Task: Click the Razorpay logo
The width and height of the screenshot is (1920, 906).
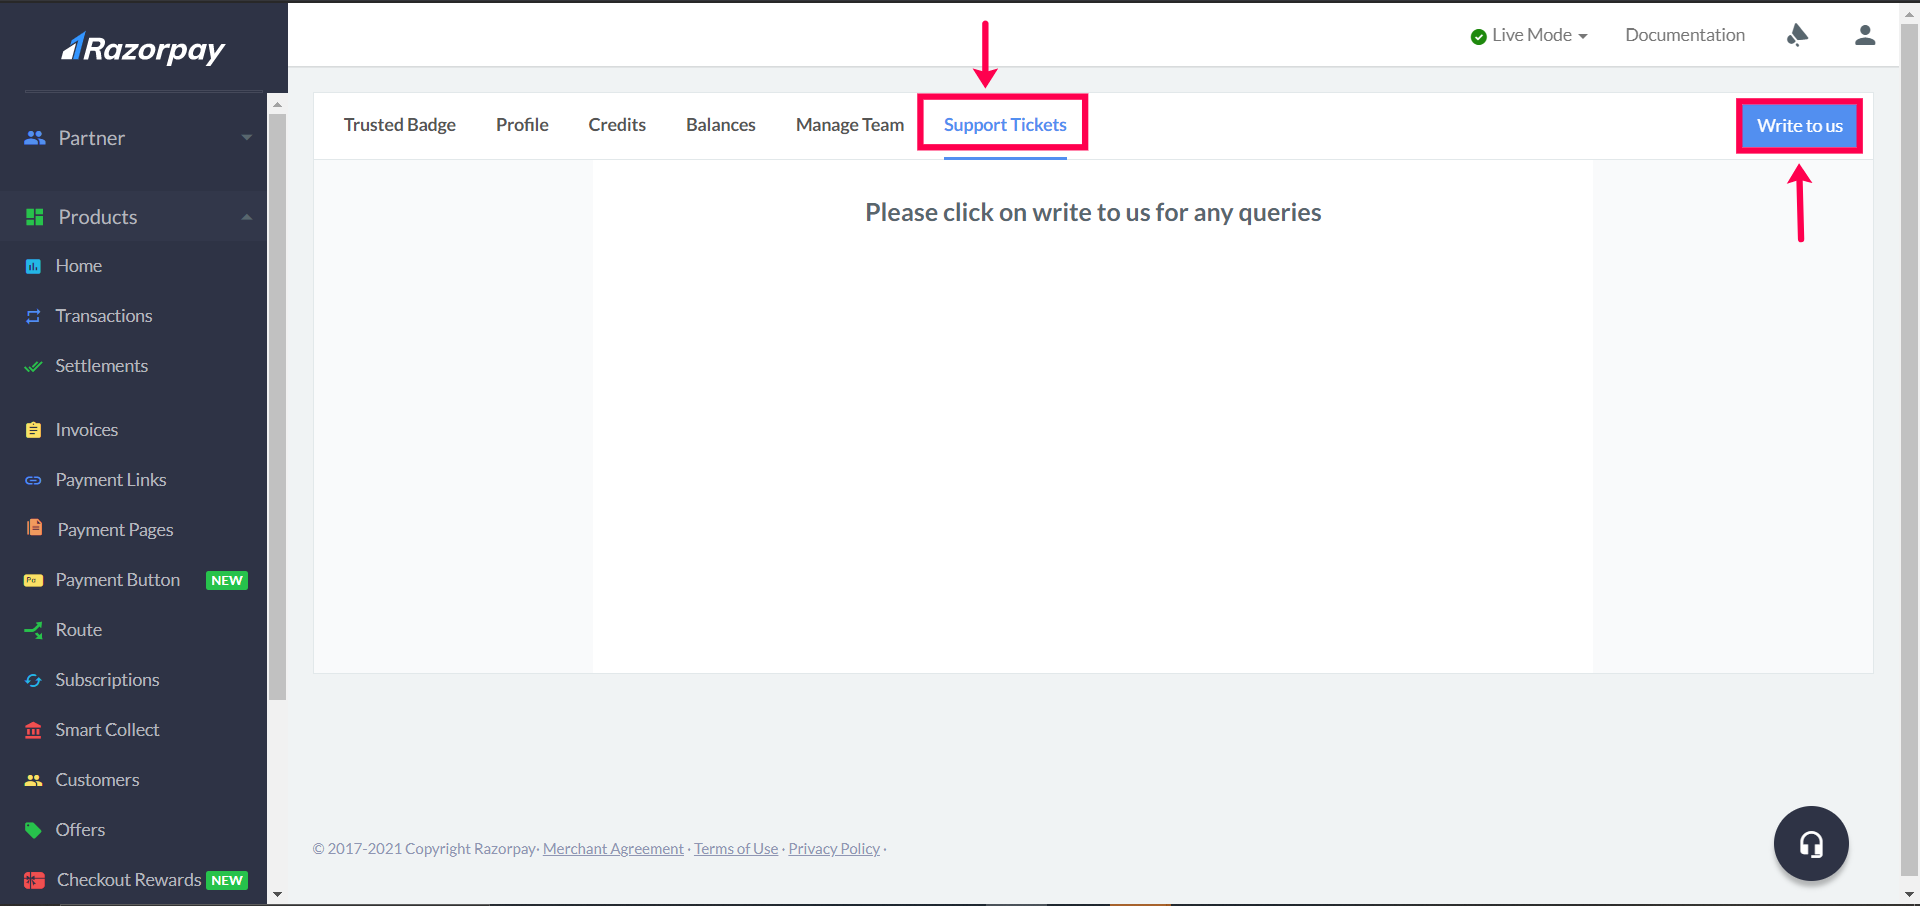Action: (143, 48)
